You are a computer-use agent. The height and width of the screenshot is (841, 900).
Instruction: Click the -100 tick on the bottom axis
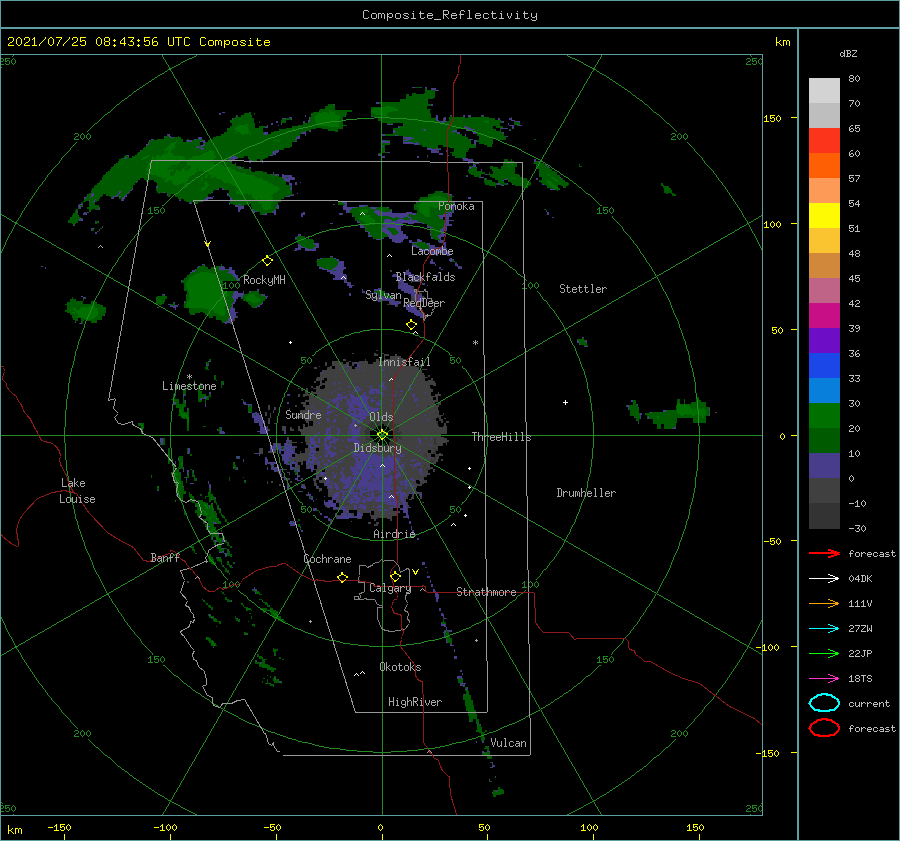click(165, 827)
